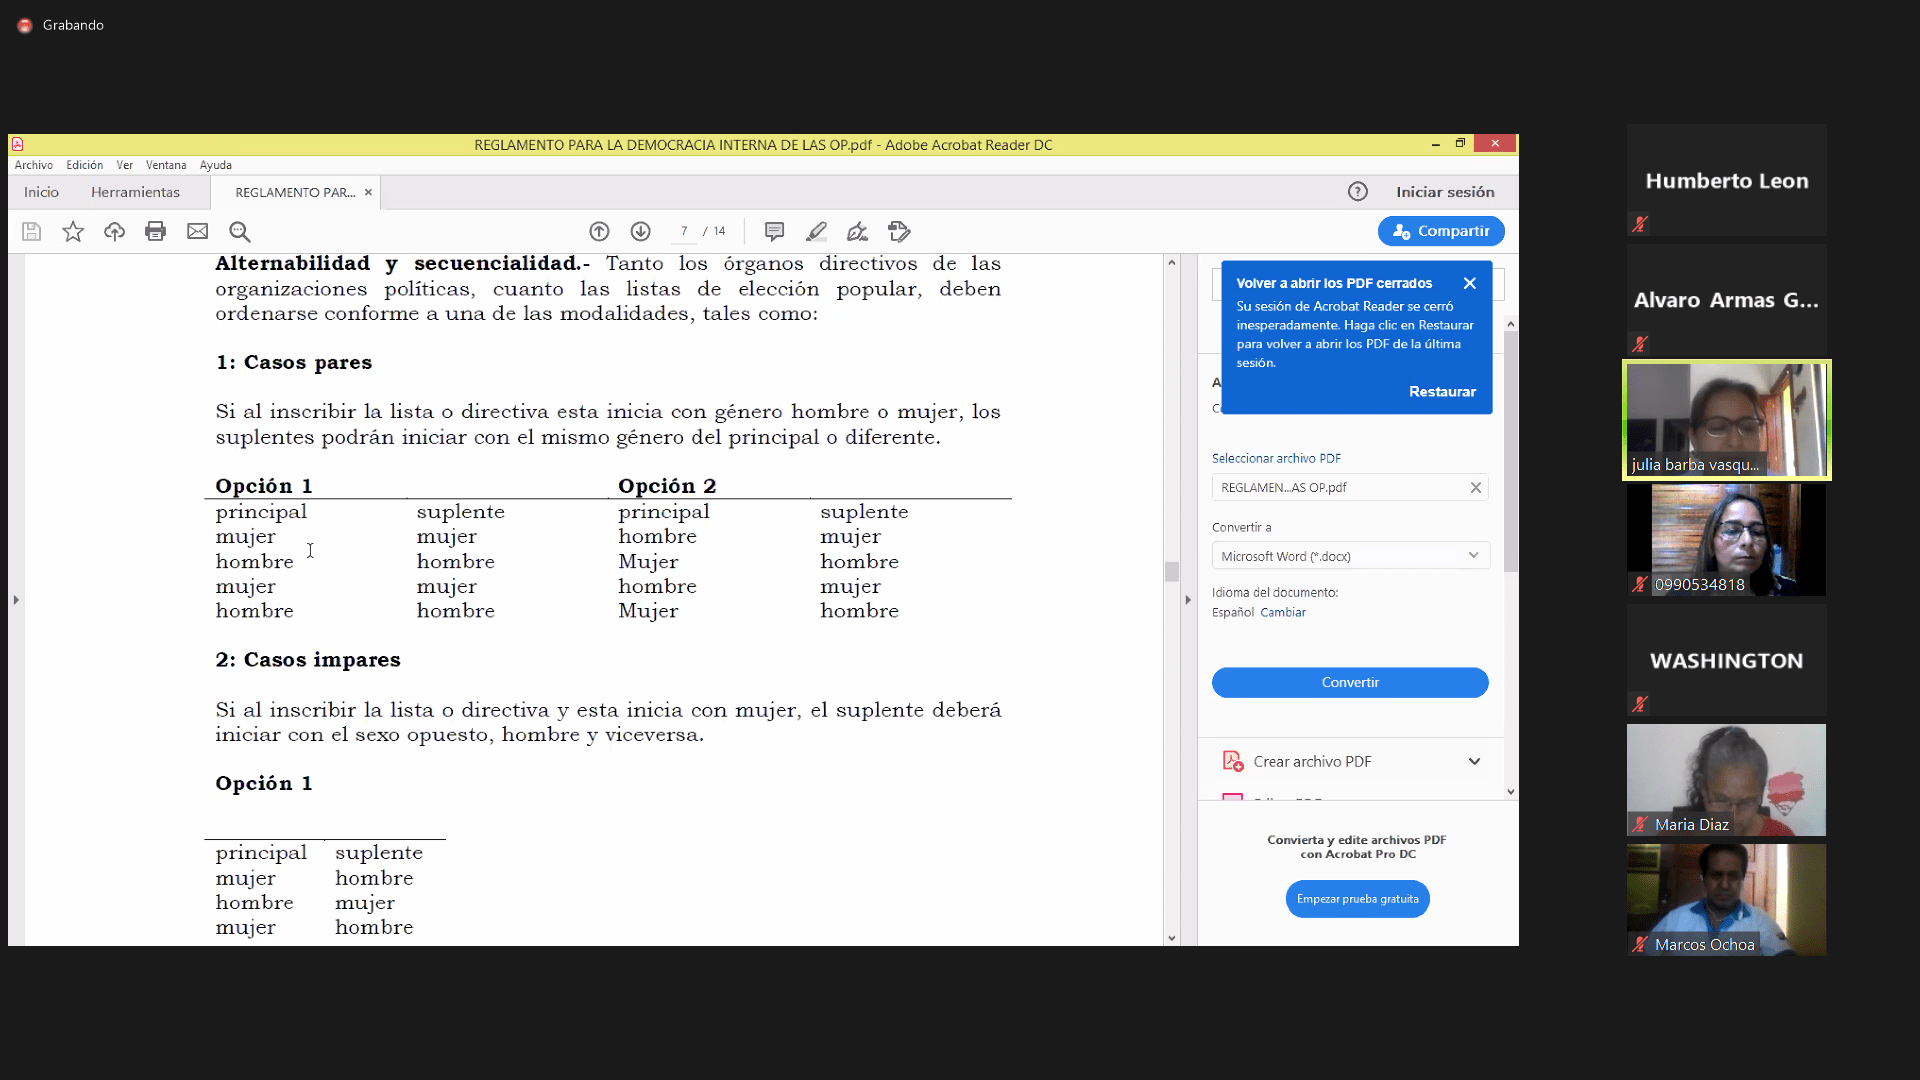
Task: Select the highlight text pen tool
Action: click(816, 232)
